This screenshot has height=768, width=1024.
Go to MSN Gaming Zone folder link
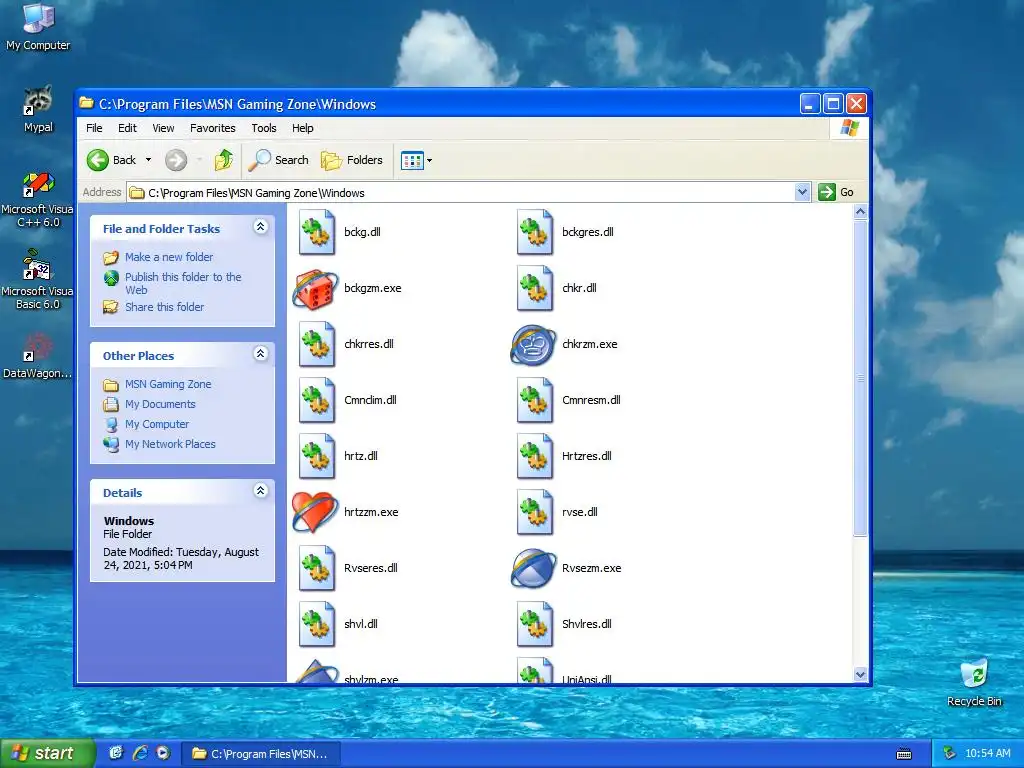pos(168,385)
